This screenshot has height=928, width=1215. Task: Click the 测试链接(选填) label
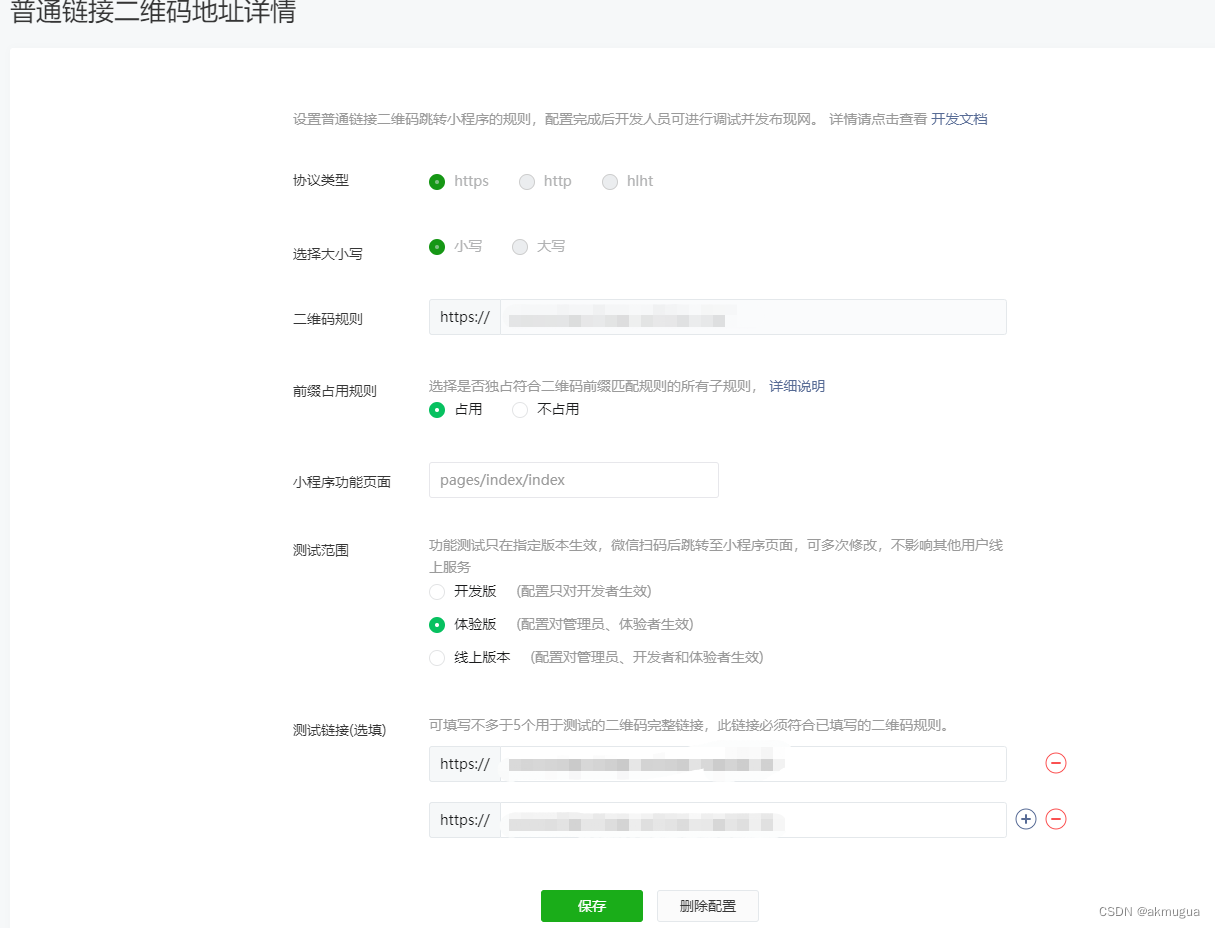point(340,730)
